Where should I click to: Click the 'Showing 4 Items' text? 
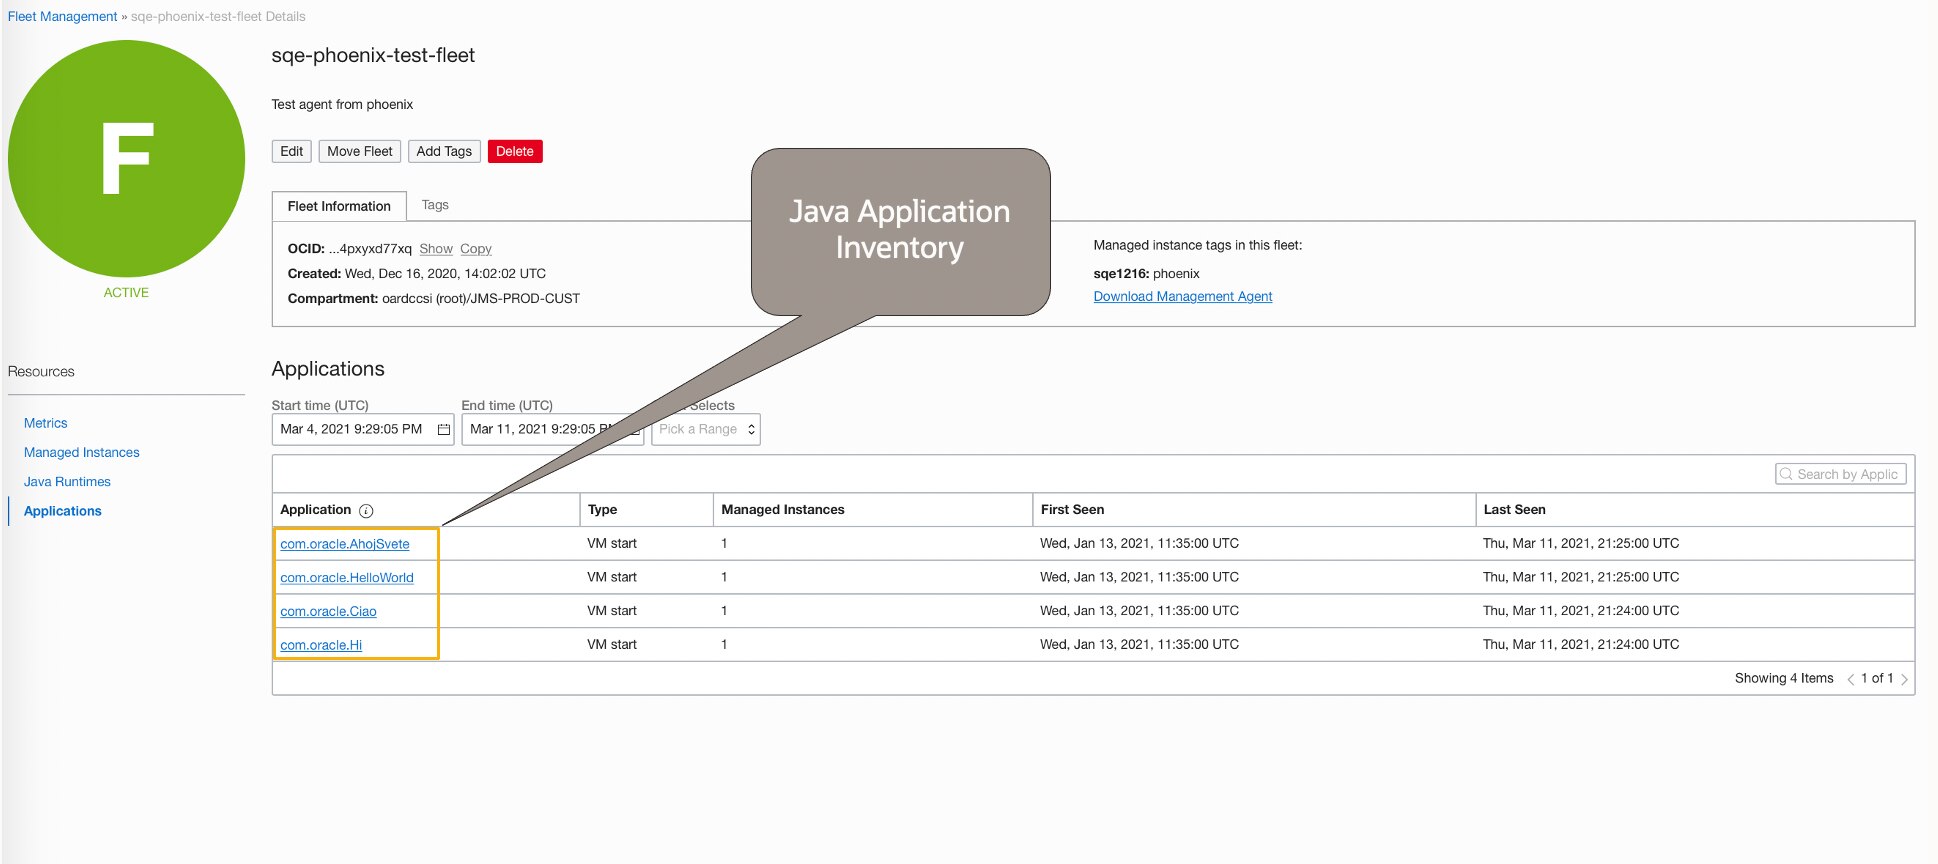pyautogui.click(x=1784, y=678)
